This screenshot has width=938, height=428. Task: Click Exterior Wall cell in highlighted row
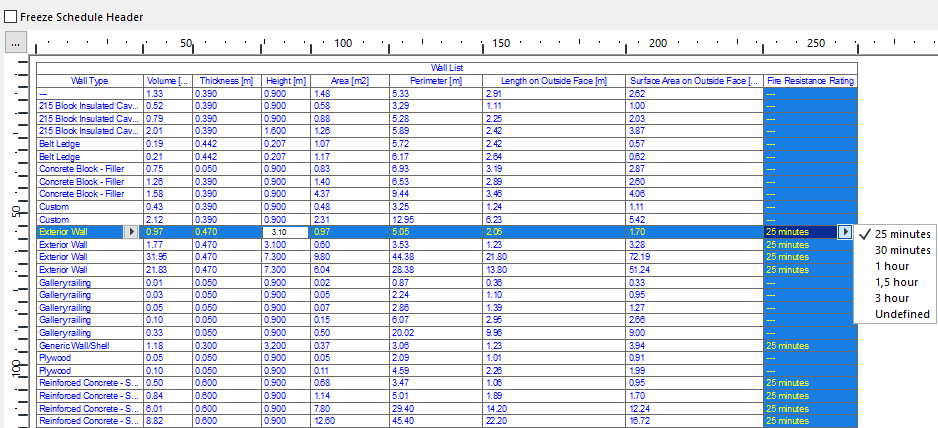click(x=62, y=232)
